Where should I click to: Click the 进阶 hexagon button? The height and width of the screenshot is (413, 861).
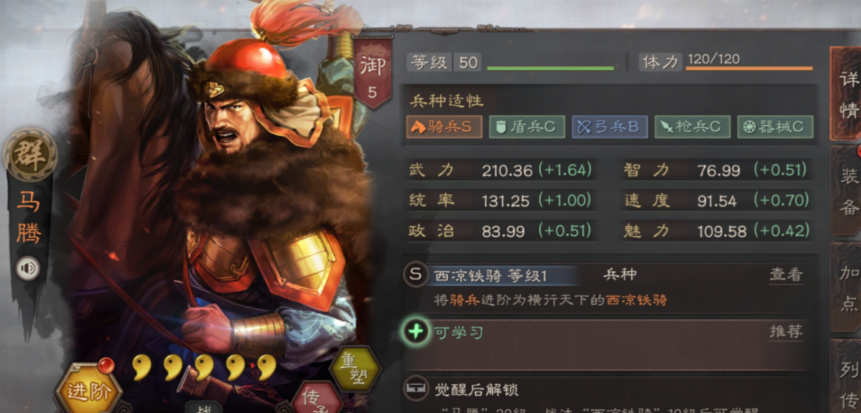(x=88, y=390)
